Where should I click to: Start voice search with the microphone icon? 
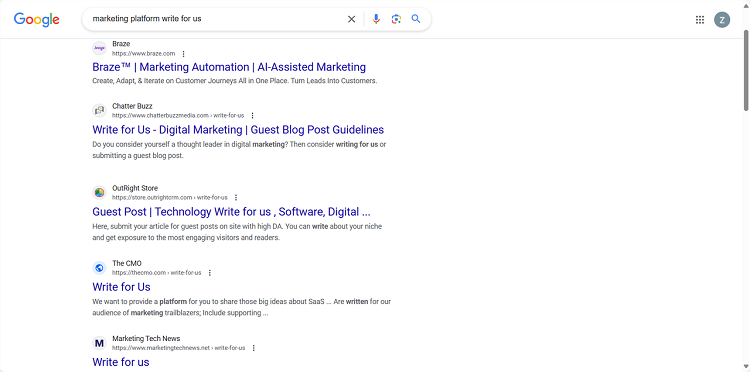click(x=376, y=19)
